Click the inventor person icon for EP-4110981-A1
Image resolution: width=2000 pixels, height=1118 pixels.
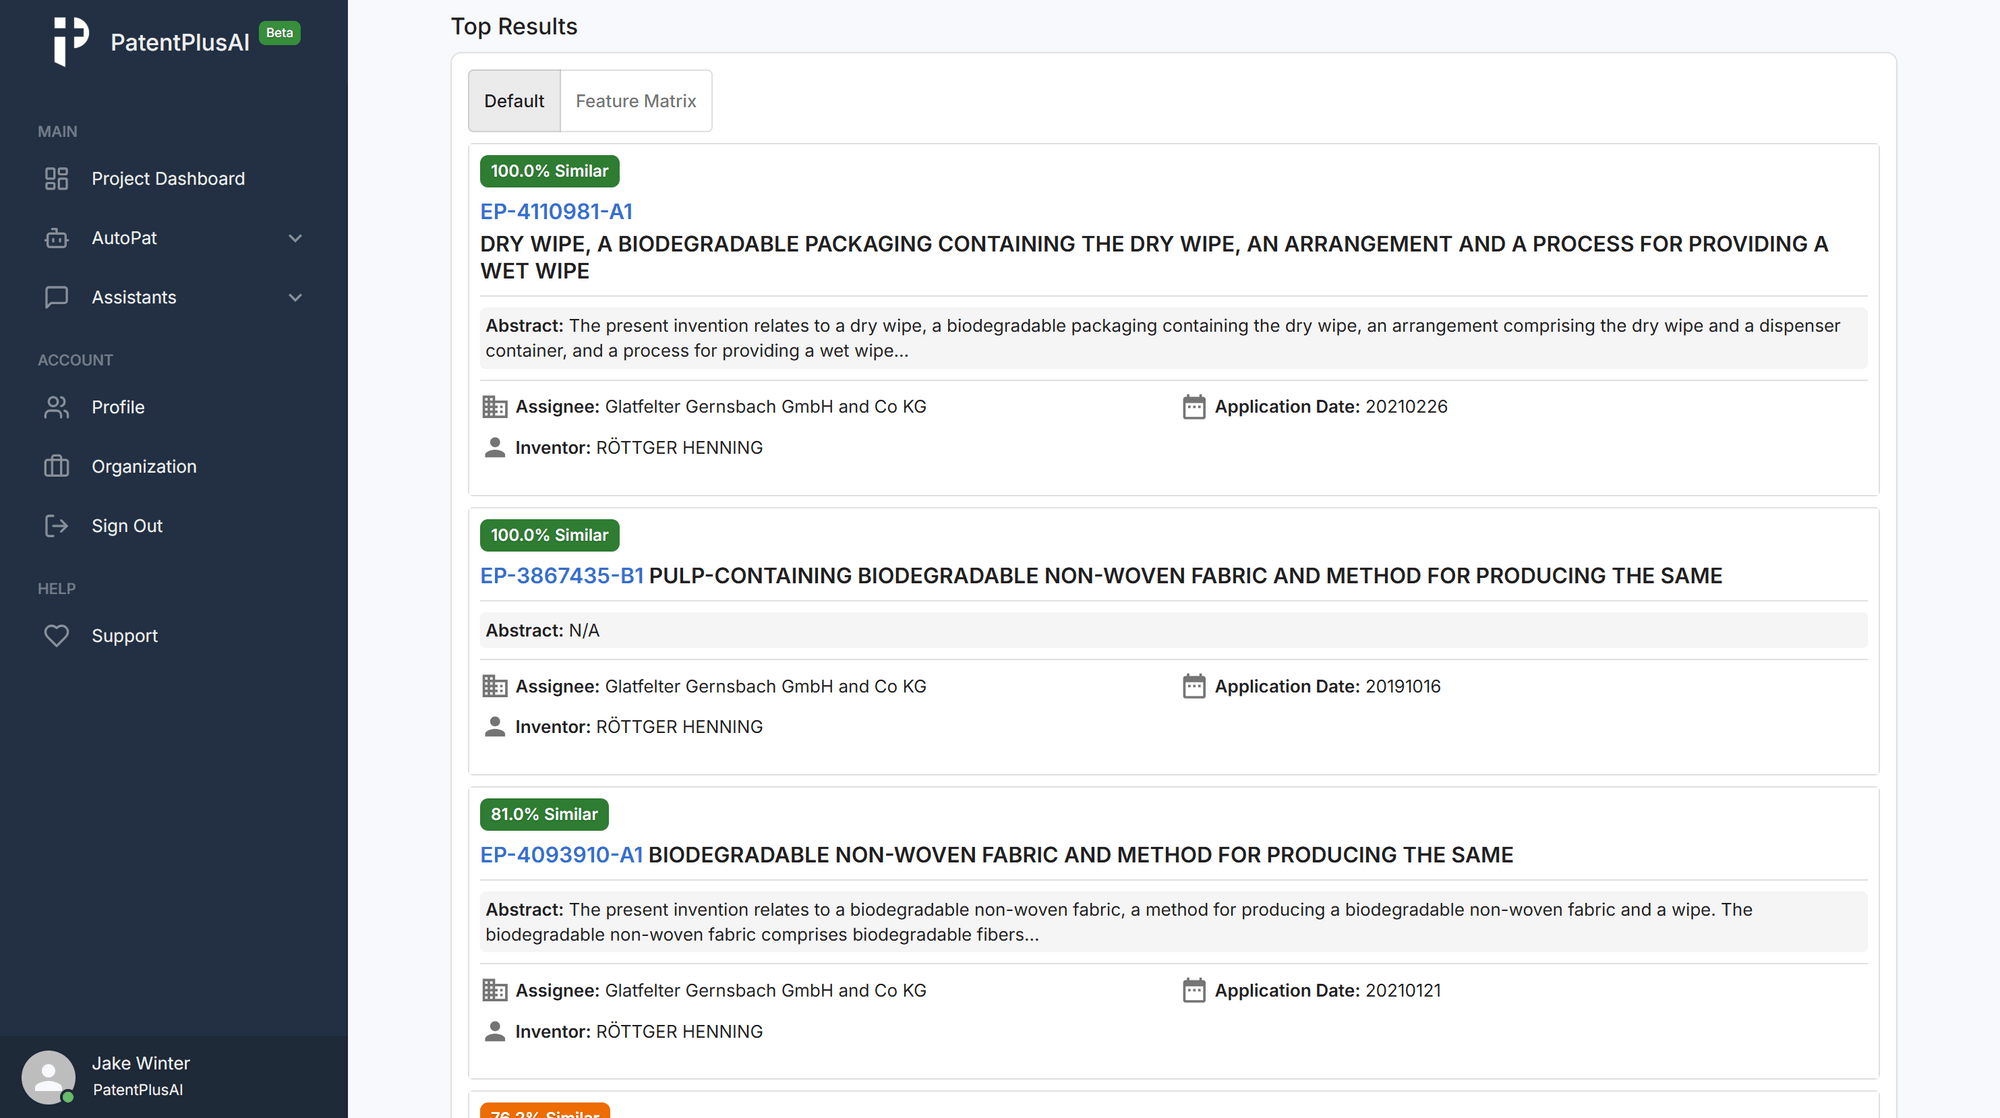click(495, 448)
